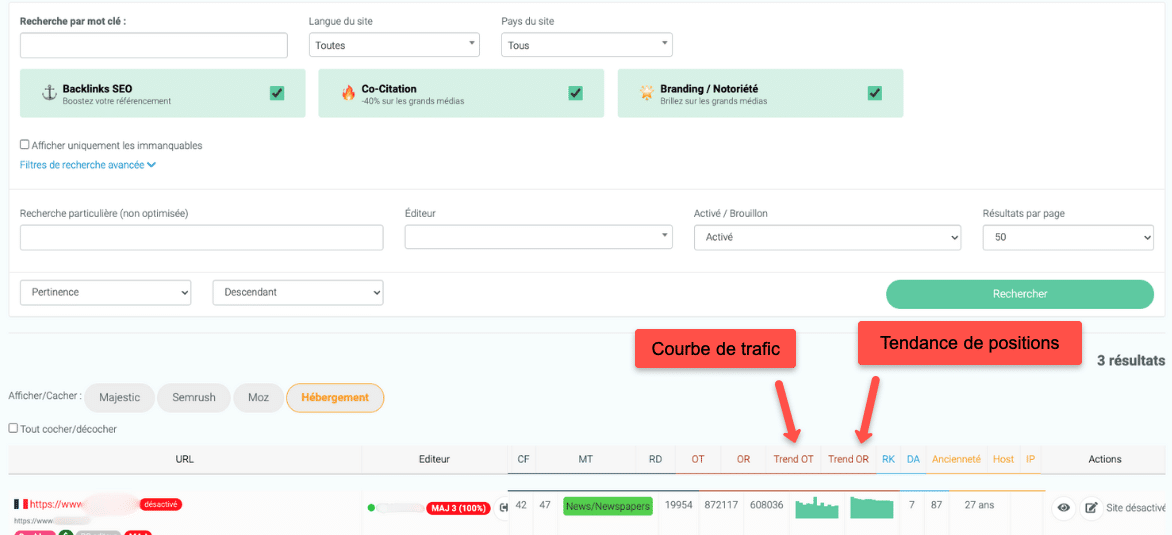1172x535 pixels.
Task: Click the Rechercher button
Action: [x=1020, y=294]
